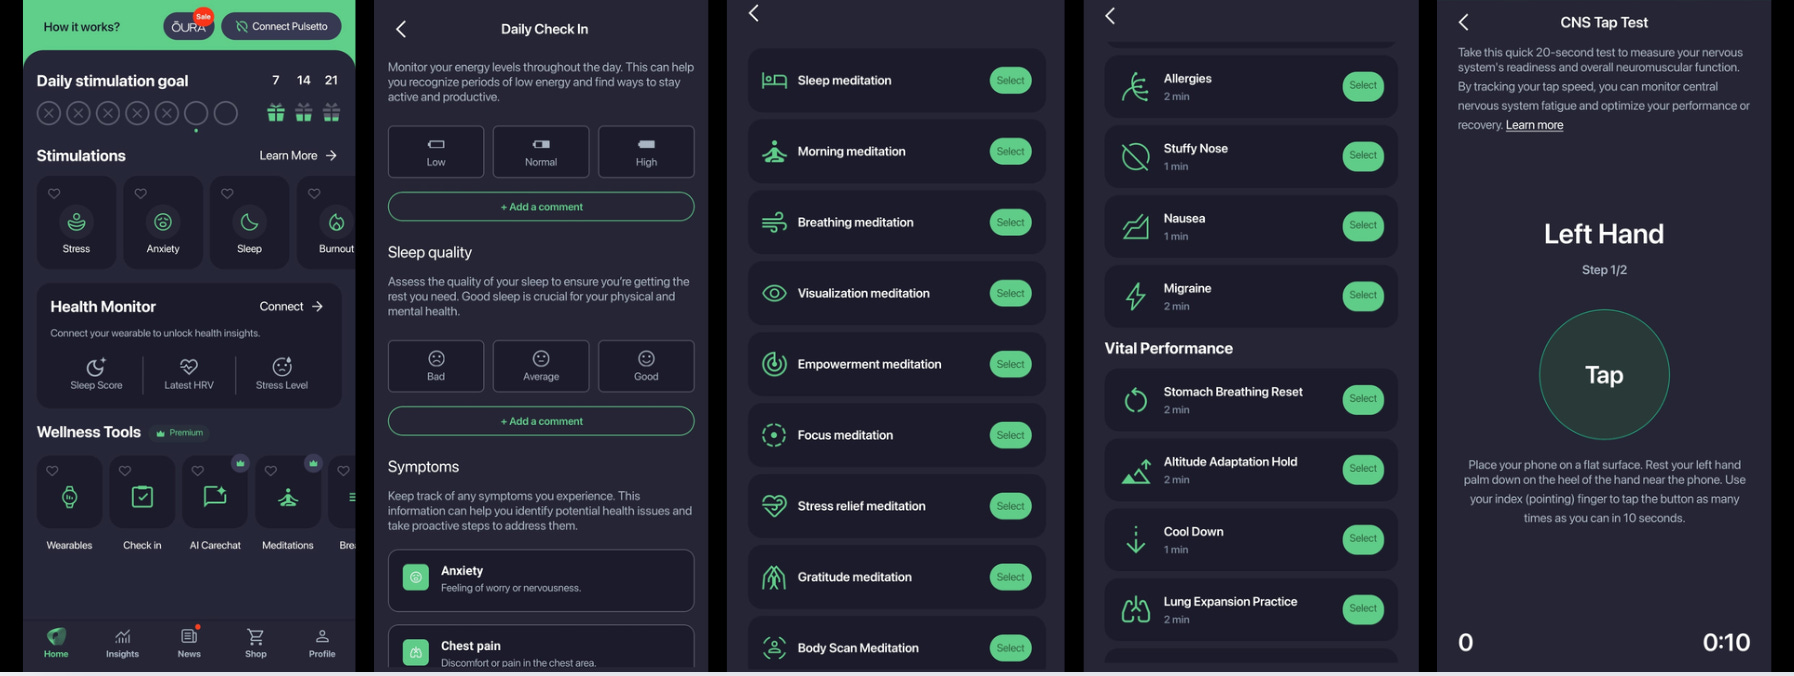The width and height of the screenshot is (1794, 676).
Task: Tap the Altitude Adaptation Hold icon
Action: pyautogui.click(x=1135, y=470)
